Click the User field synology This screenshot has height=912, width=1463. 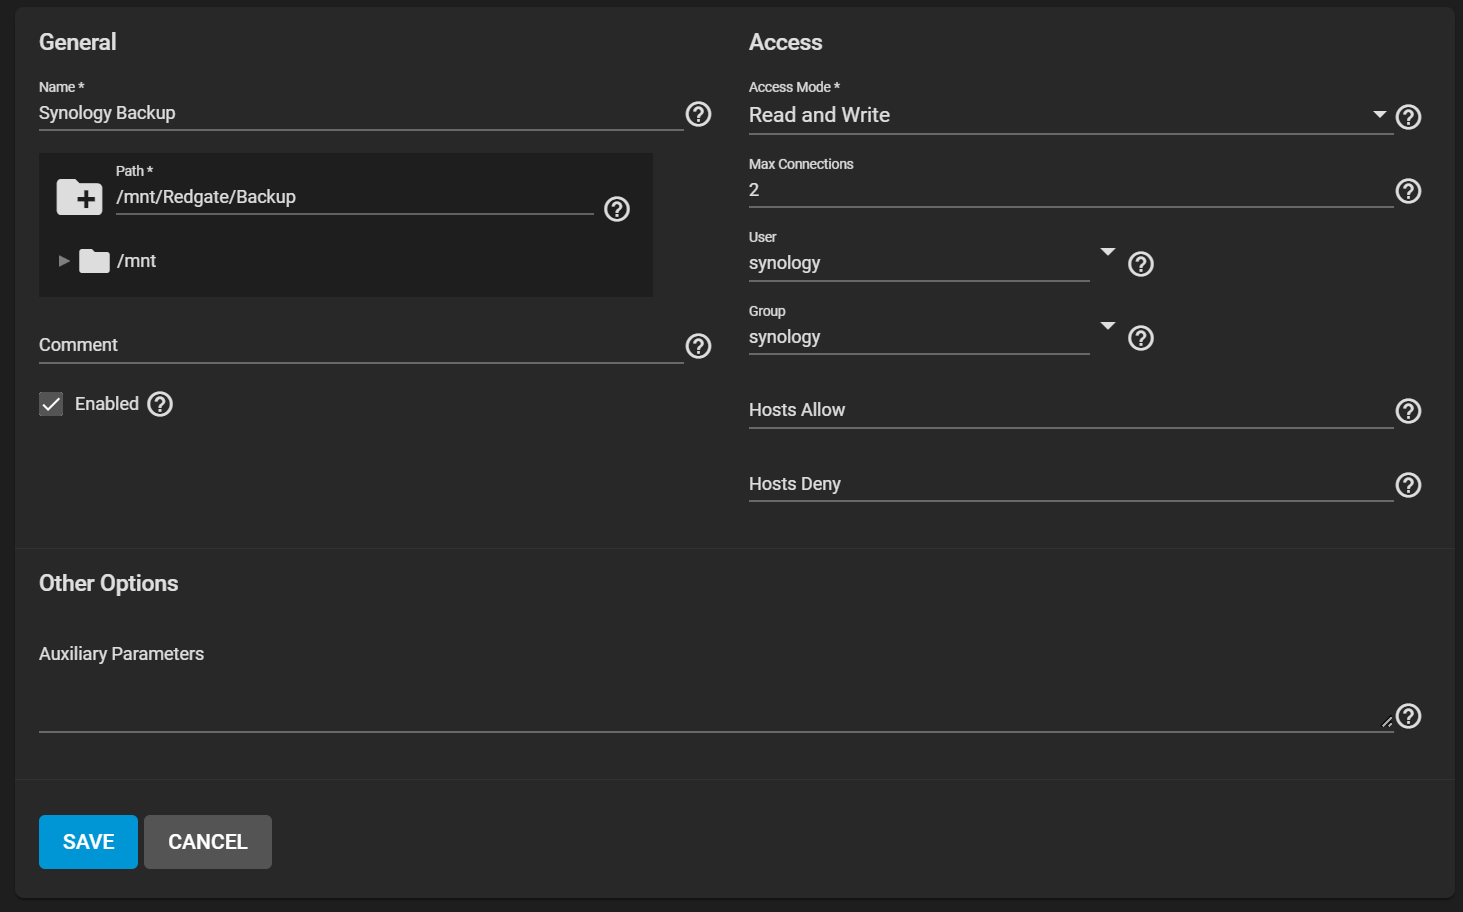pos(919,263)
